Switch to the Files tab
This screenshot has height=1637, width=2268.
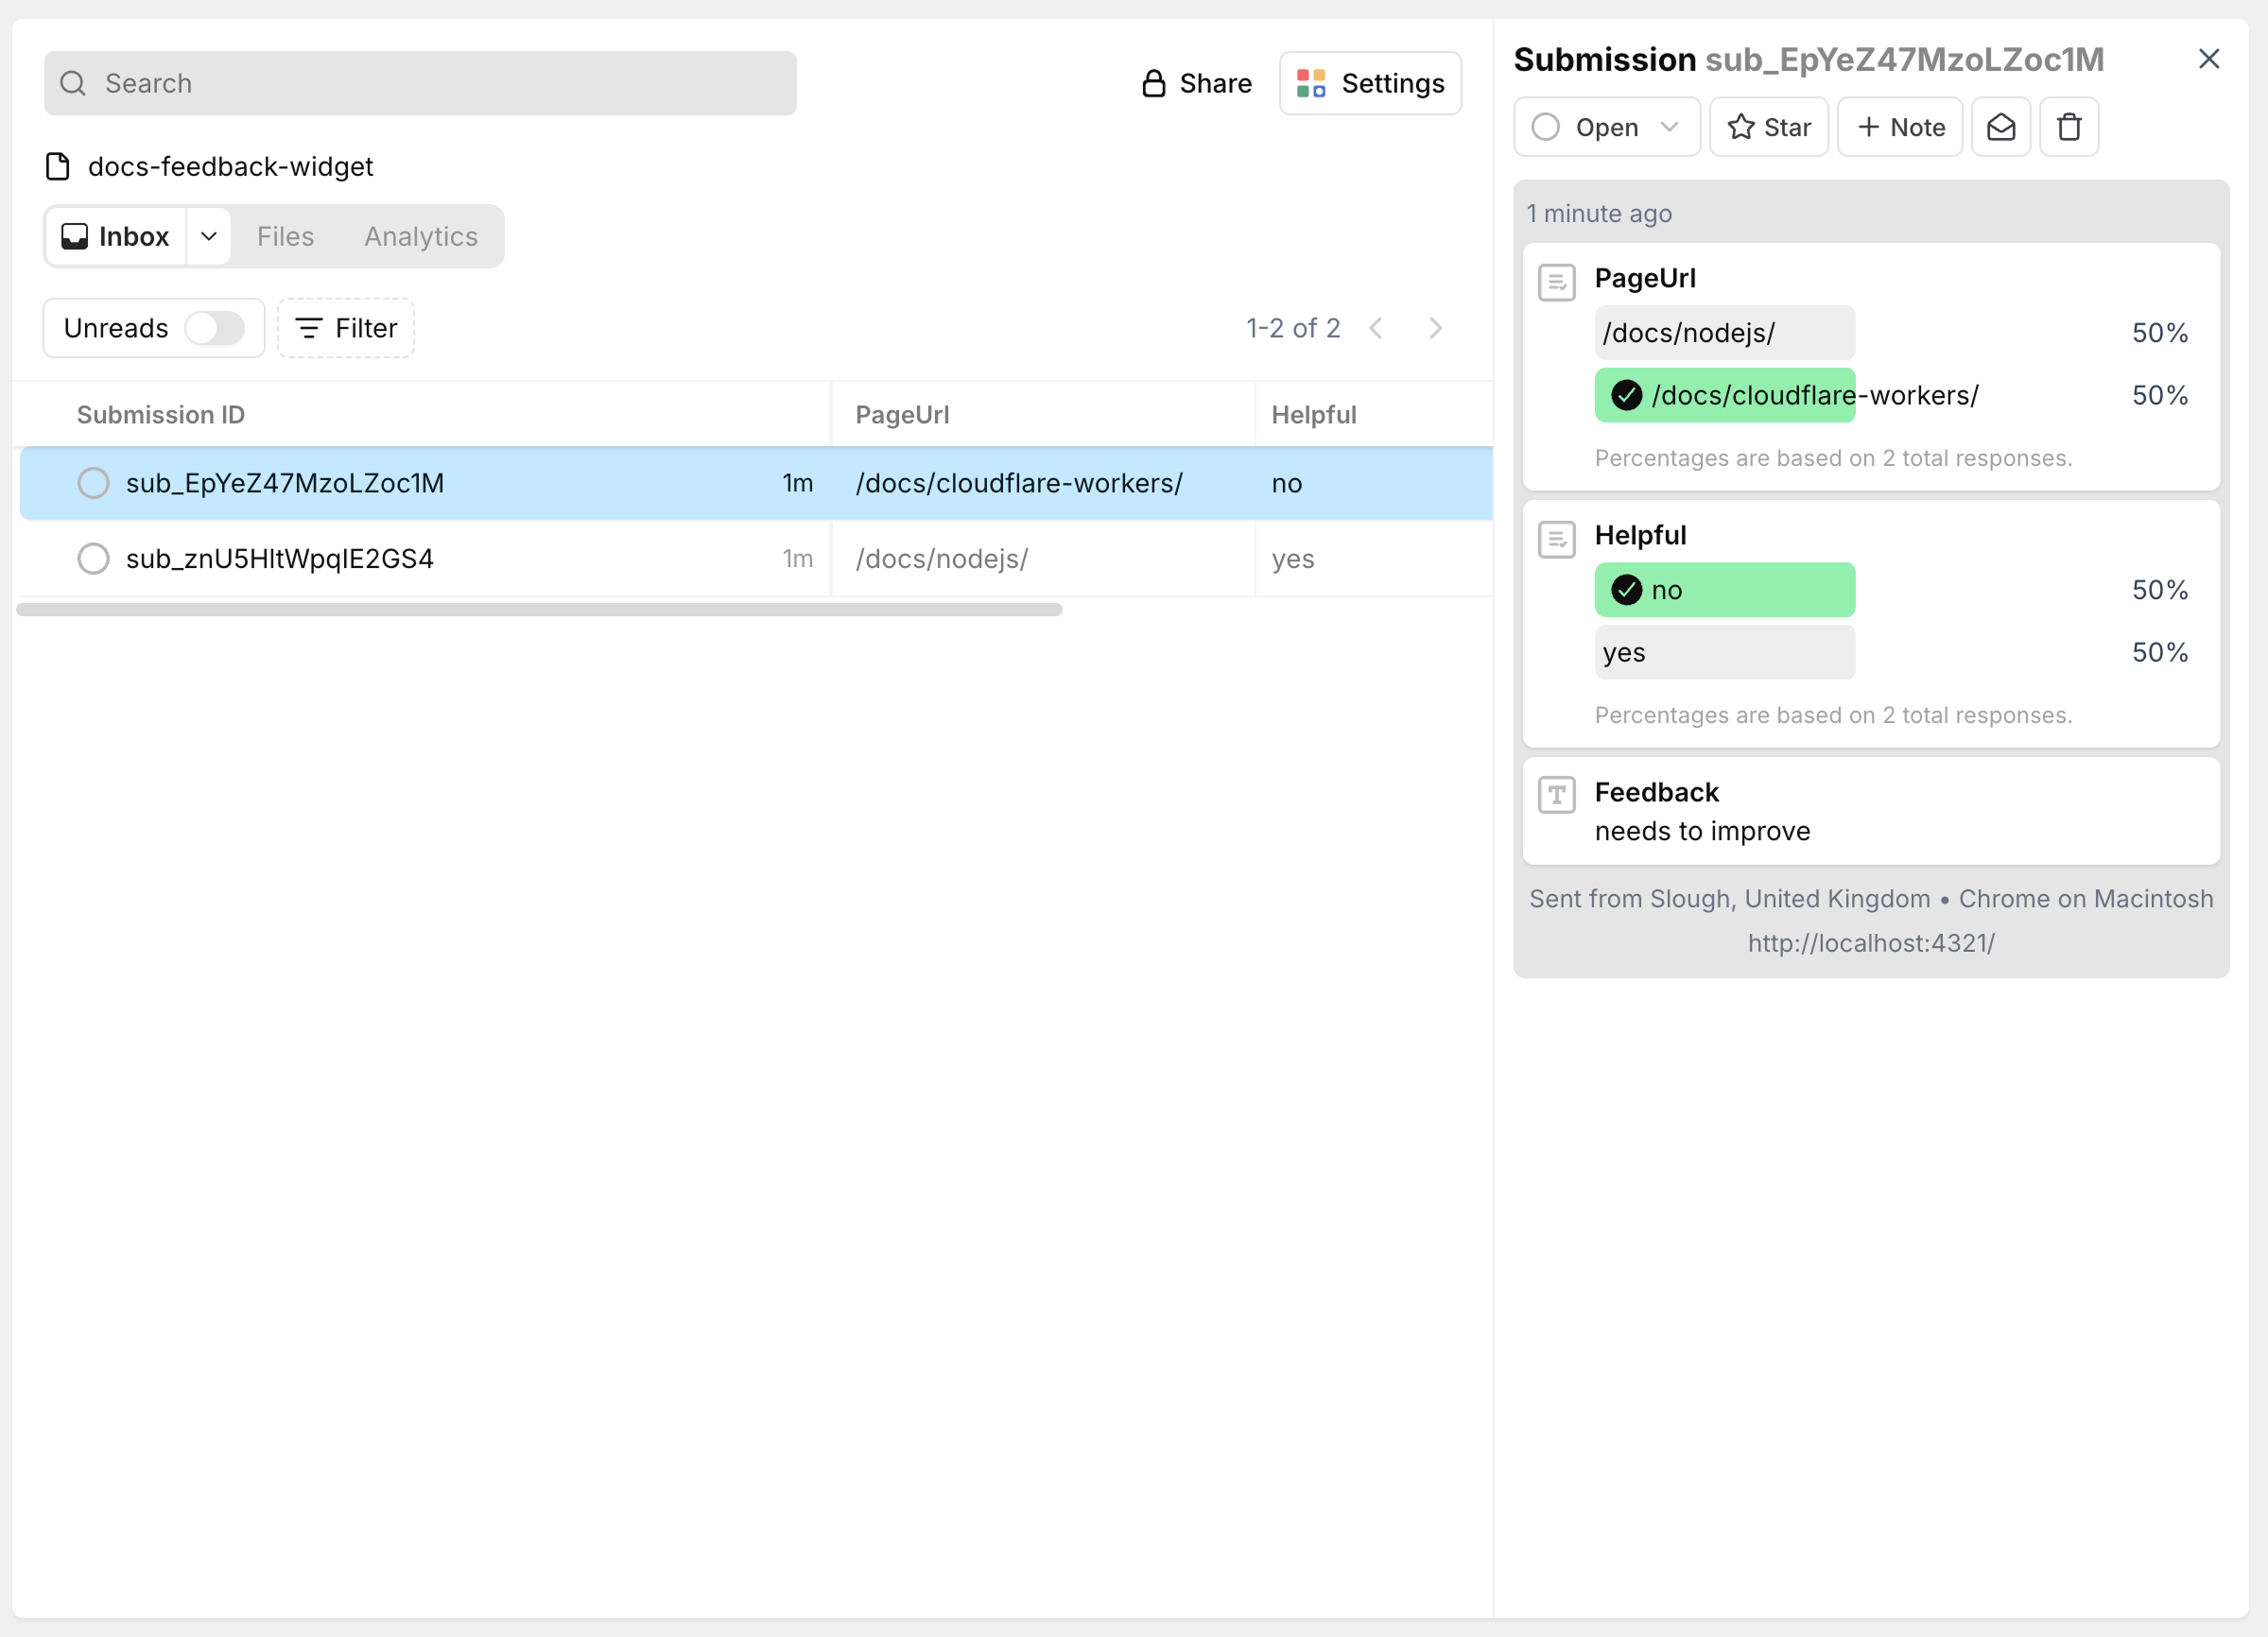285,236
